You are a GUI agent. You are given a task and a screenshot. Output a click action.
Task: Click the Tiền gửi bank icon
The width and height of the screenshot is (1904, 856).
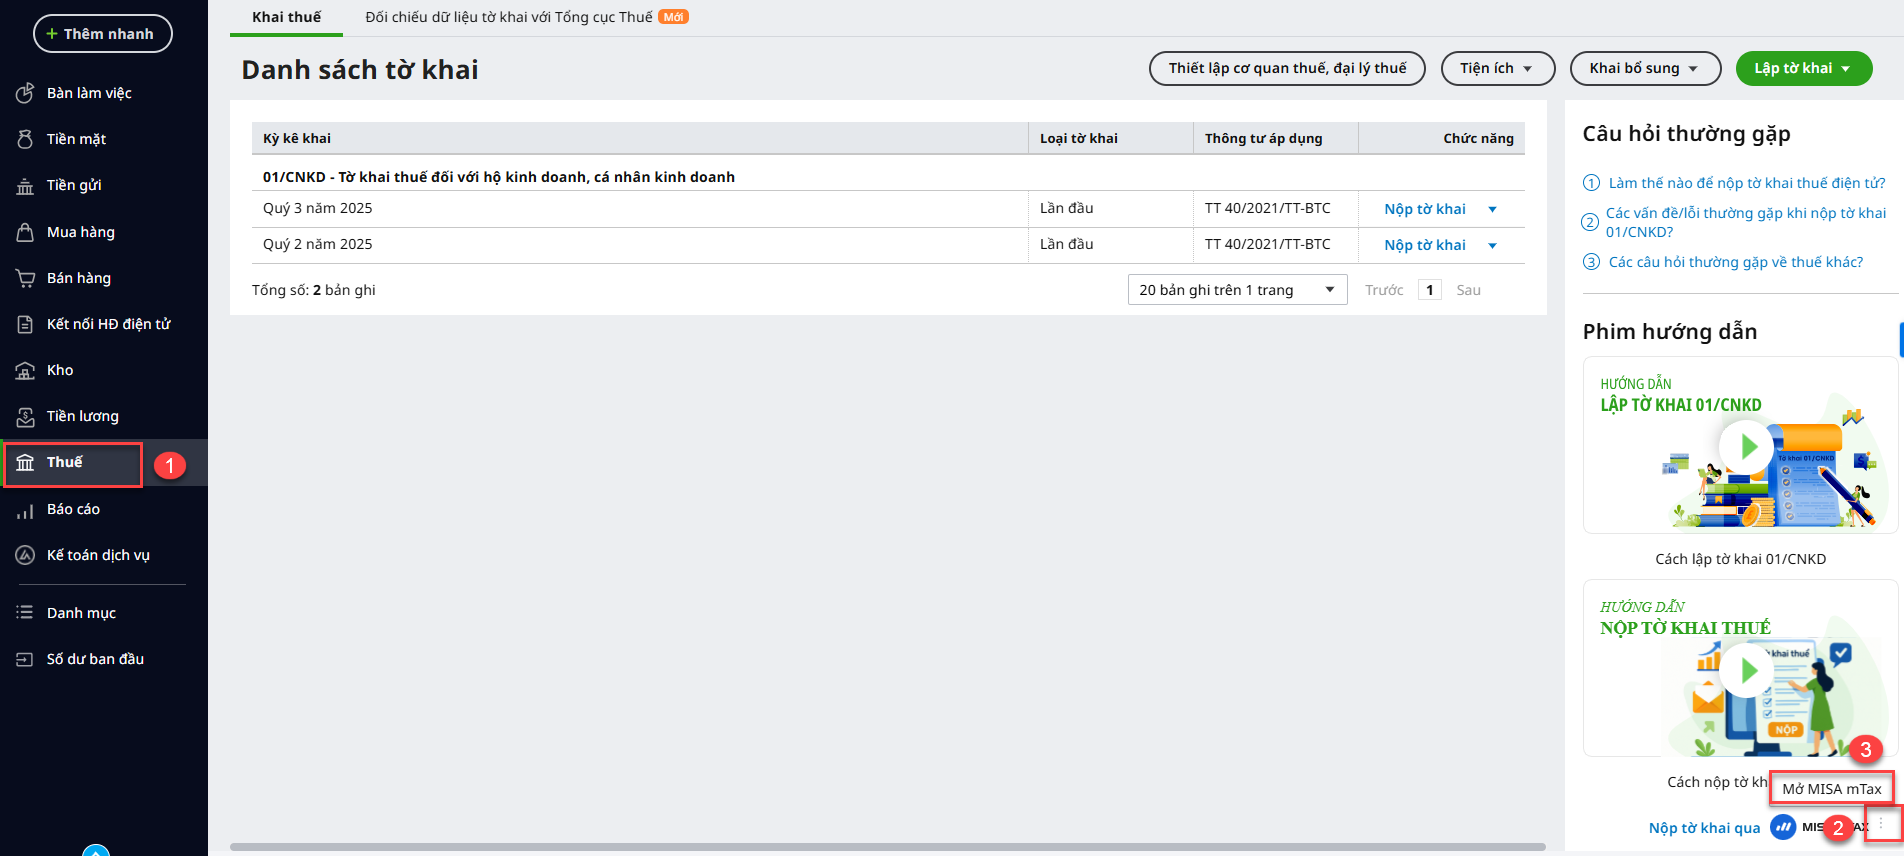click(25, 186)
